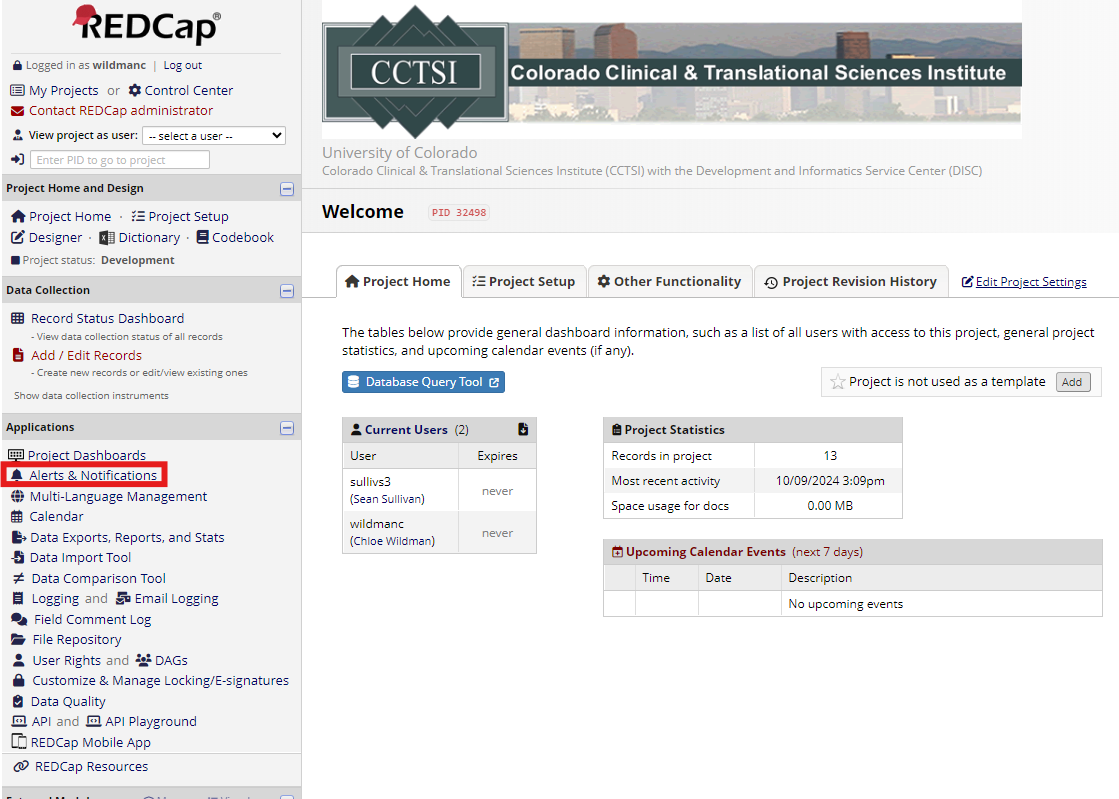
Task: Click the Log out link
Action: [182, 65]
